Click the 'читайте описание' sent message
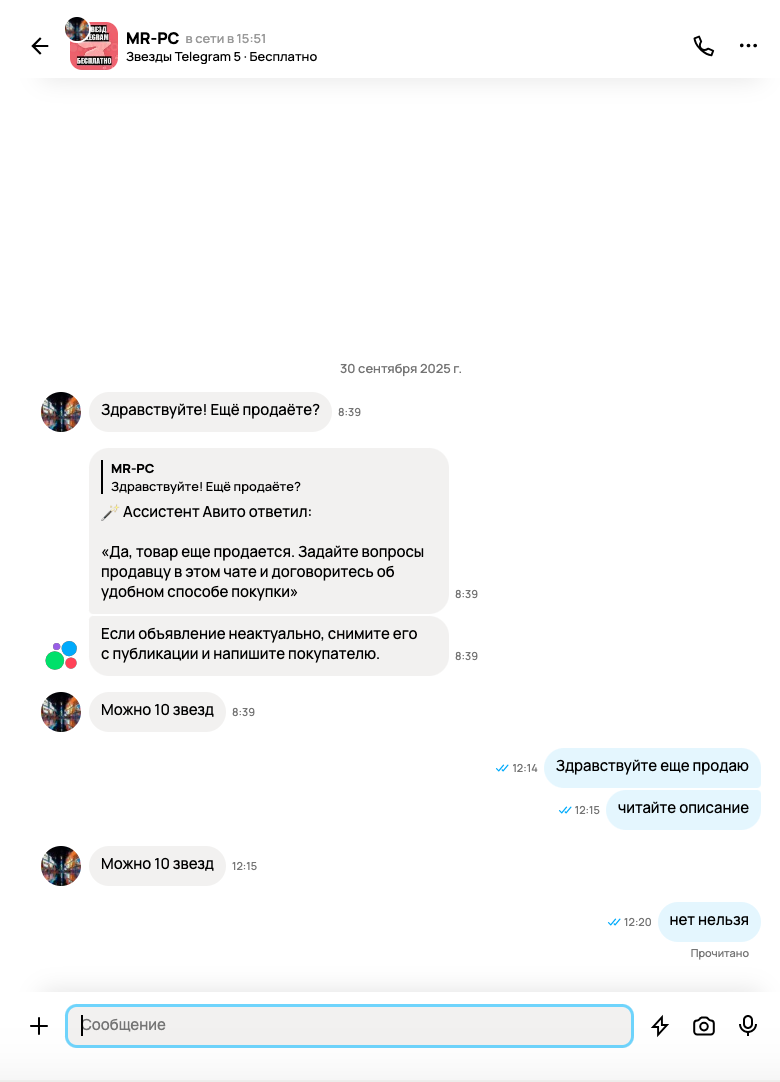 [683, 809]
